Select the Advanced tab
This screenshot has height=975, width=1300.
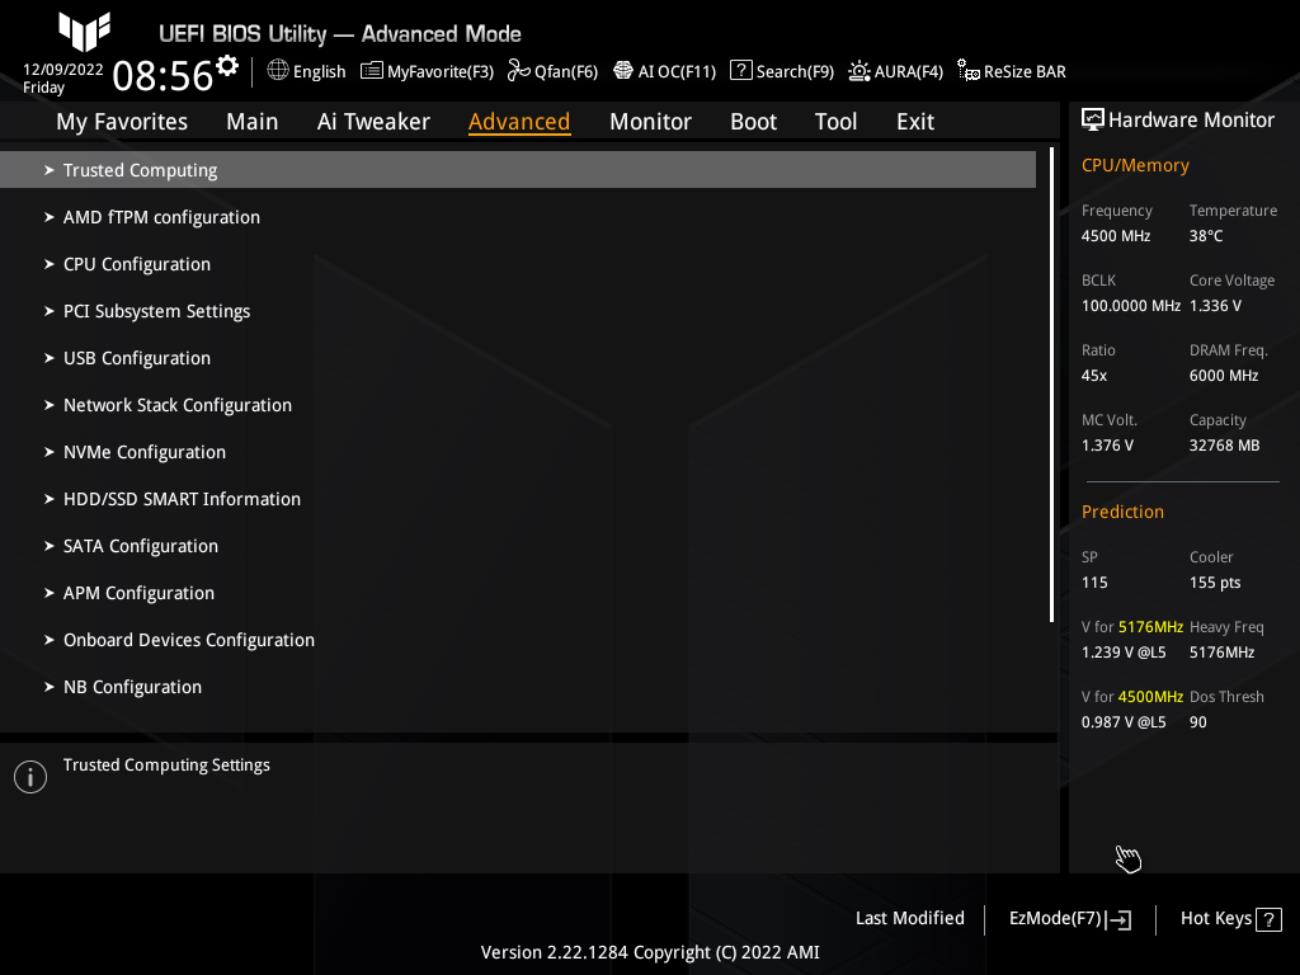tap(519, 122)
